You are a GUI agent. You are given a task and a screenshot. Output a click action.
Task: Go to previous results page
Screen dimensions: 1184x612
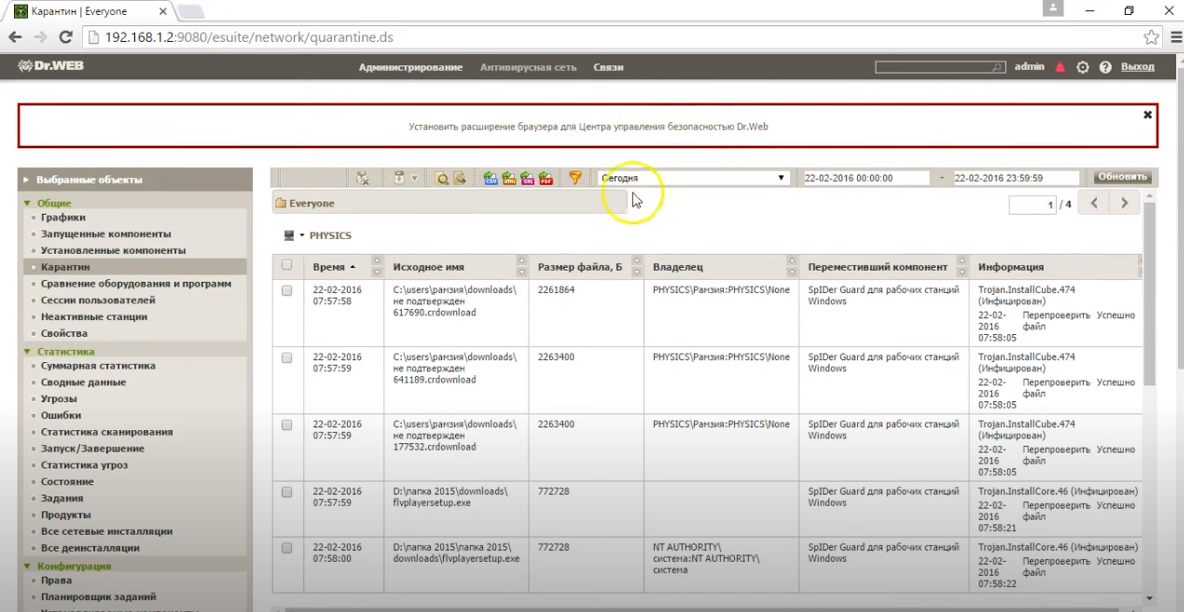(x=1093, y=203)
